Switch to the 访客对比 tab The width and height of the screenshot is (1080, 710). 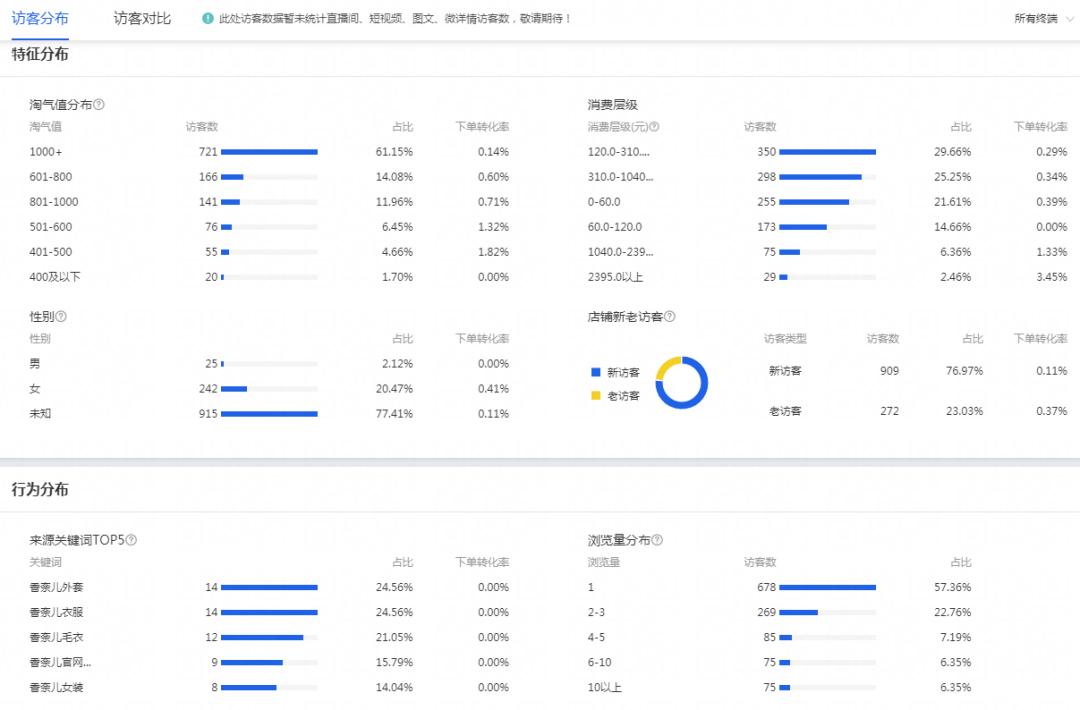pos(140,18)
